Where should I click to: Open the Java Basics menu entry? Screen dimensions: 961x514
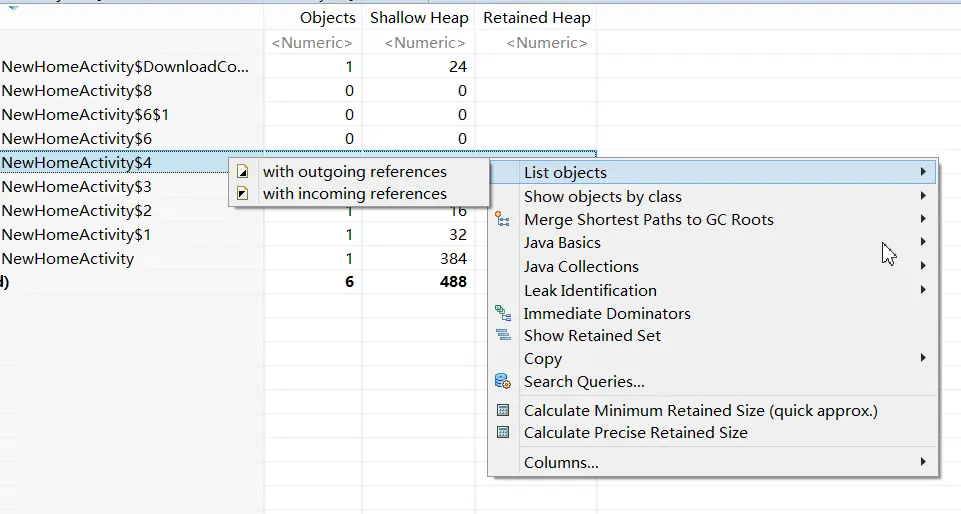click(x=713, y=243)
